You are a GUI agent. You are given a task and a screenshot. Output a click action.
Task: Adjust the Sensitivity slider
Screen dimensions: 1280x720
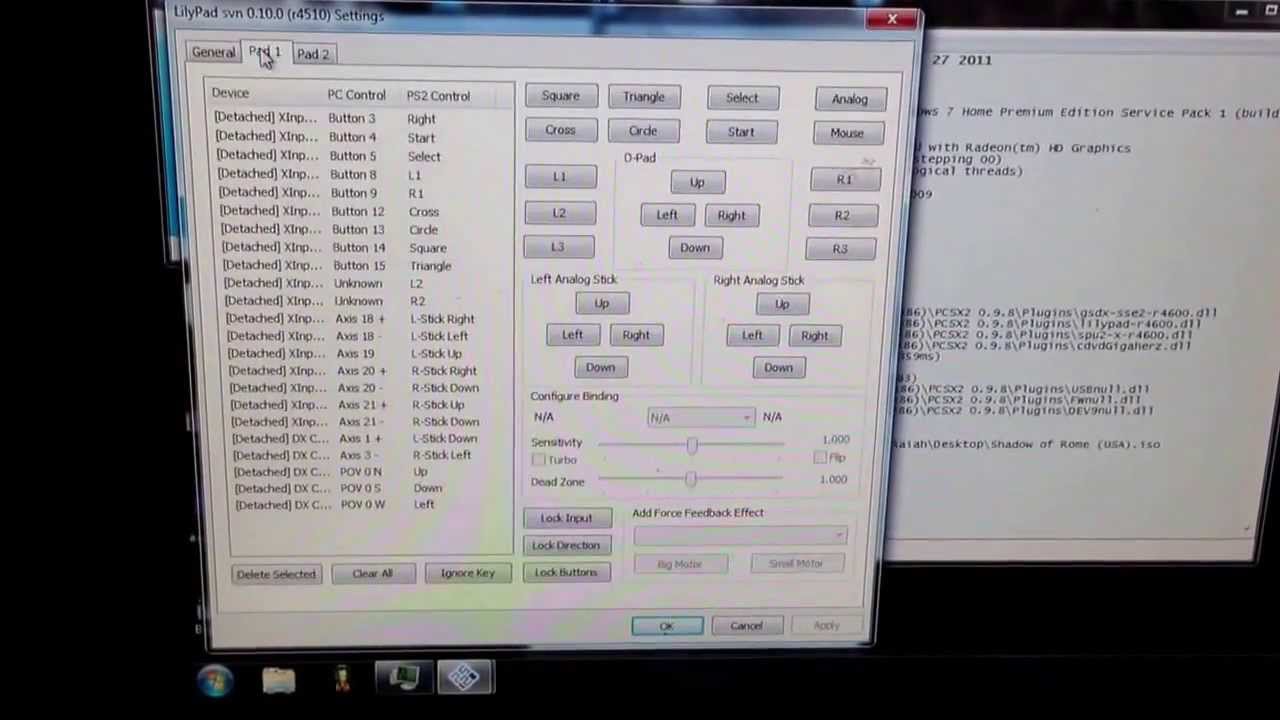(691, 443)
